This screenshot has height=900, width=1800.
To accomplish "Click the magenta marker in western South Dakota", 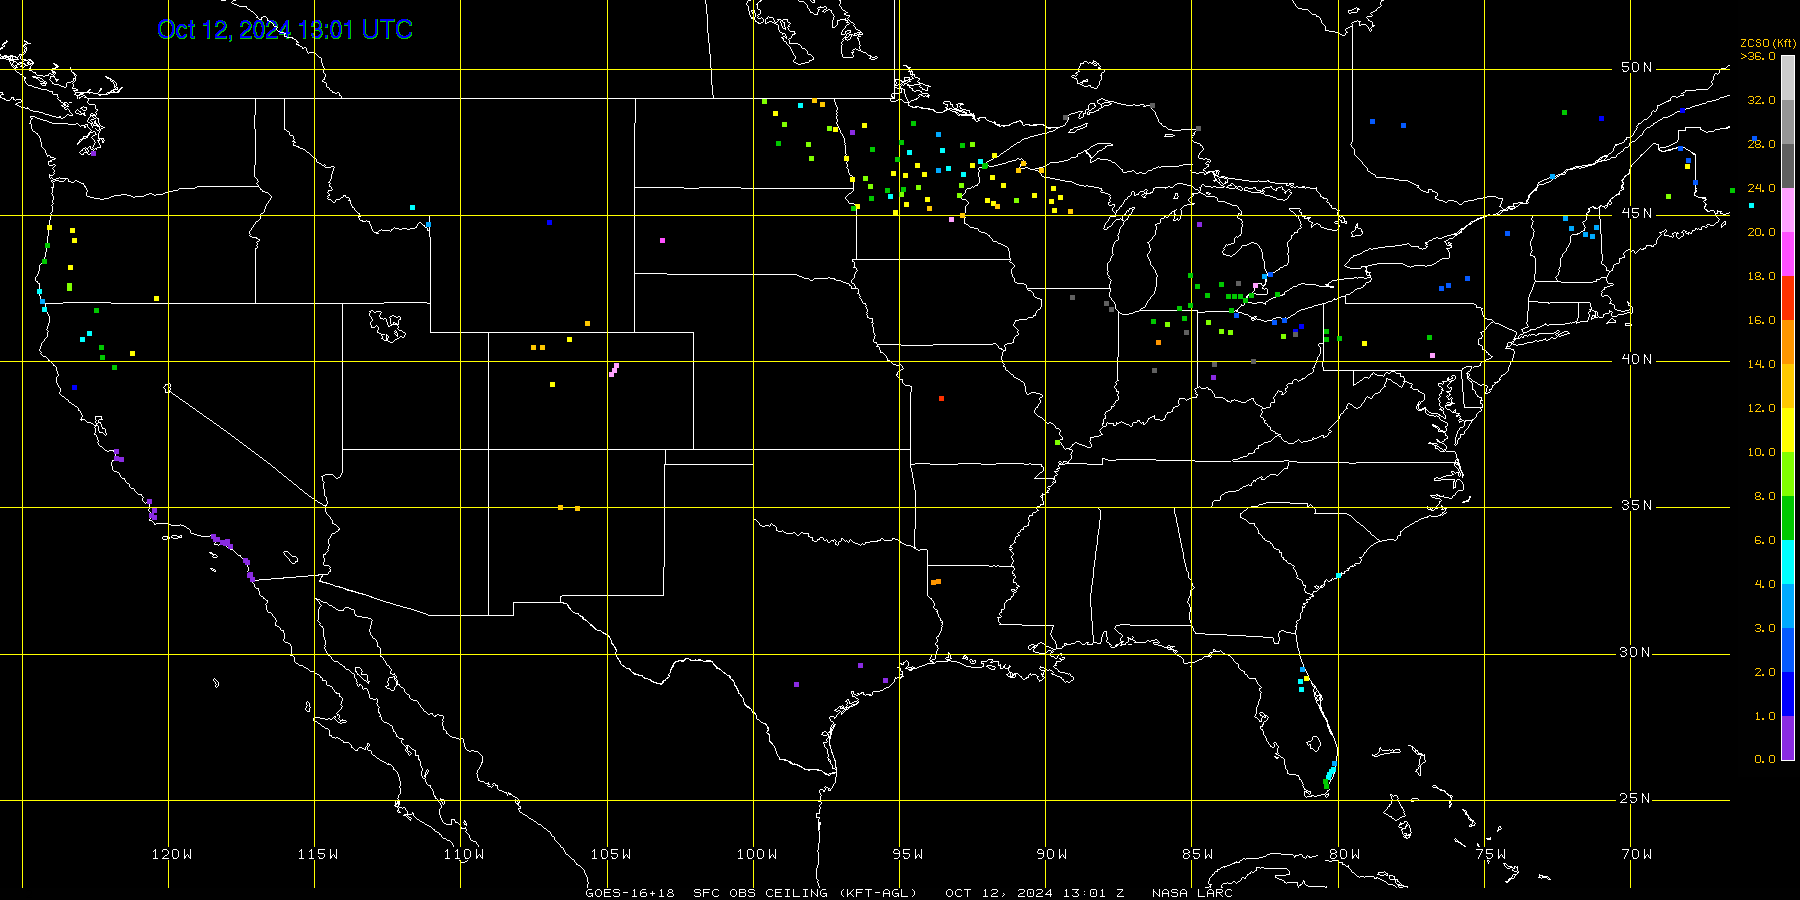I will coord(662,240).
